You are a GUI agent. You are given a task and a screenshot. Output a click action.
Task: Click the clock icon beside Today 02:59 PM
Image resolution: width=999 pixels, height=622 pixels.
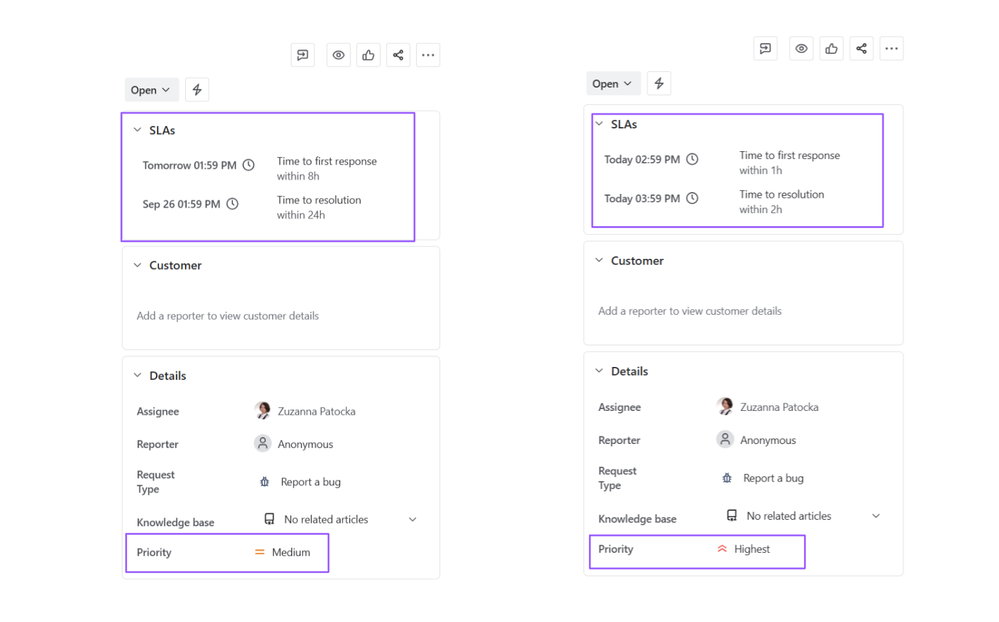[x=692, y=159]
